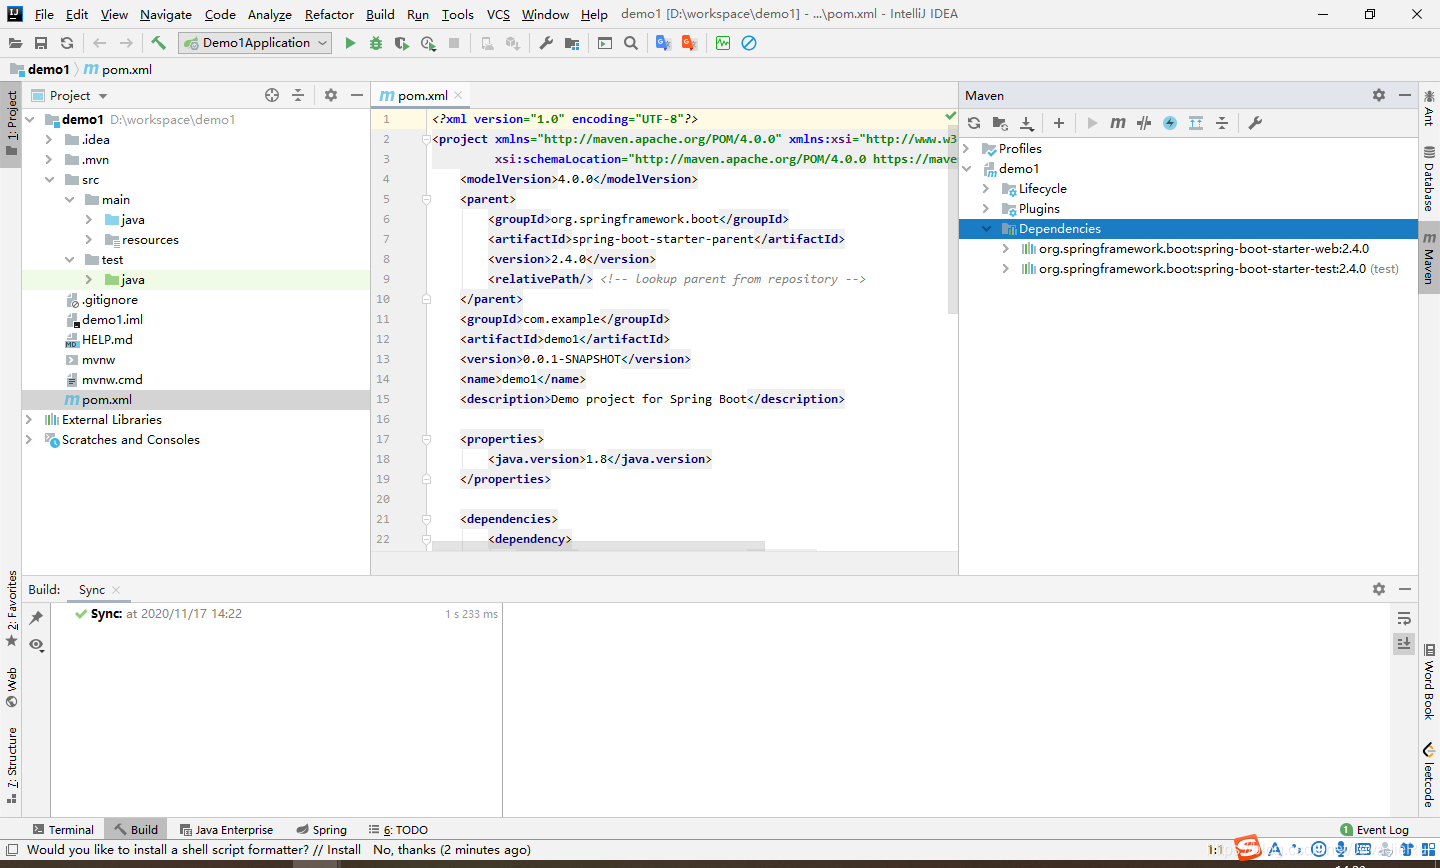Open the Database side tool window
This screenshot has width=1440, height=868.
[x=1429, y=178]
